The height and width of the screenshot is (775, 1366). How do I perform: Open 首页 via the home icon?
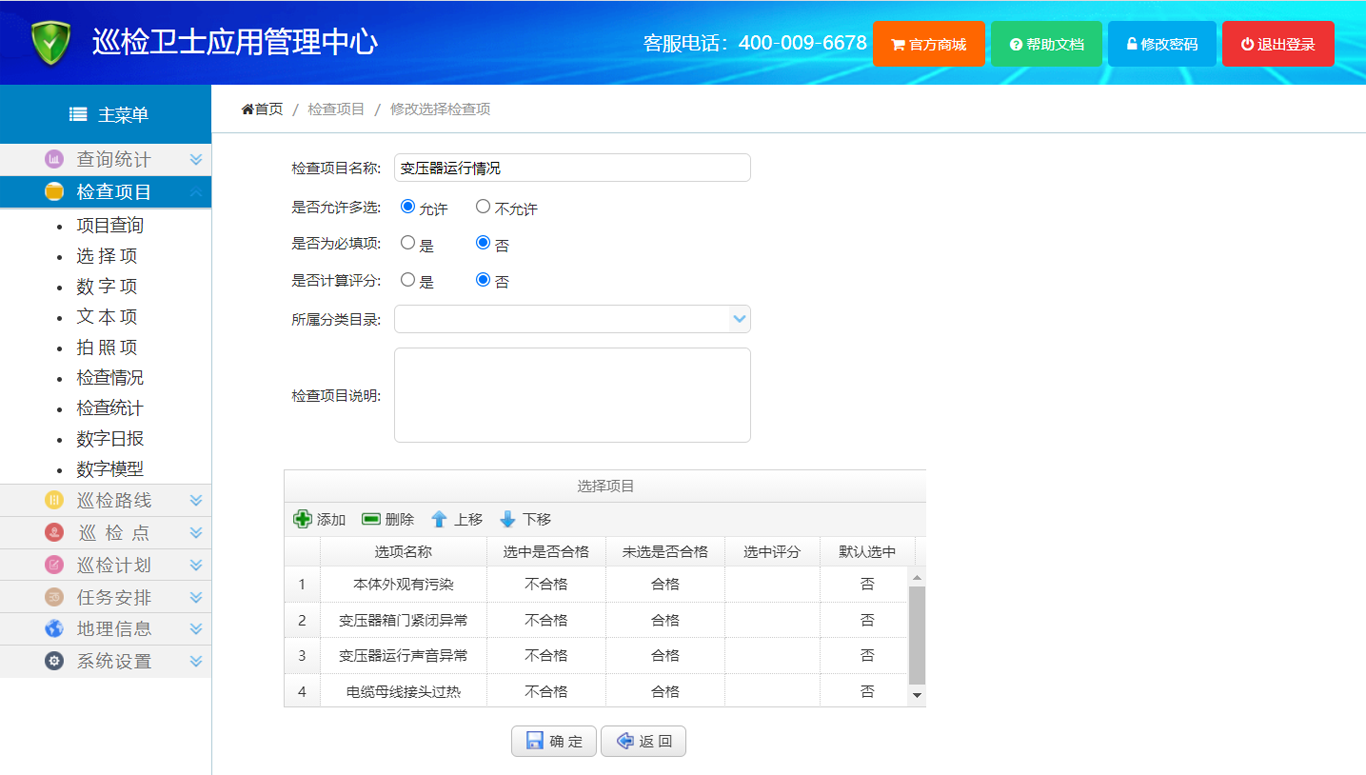(x=248, y=109)
